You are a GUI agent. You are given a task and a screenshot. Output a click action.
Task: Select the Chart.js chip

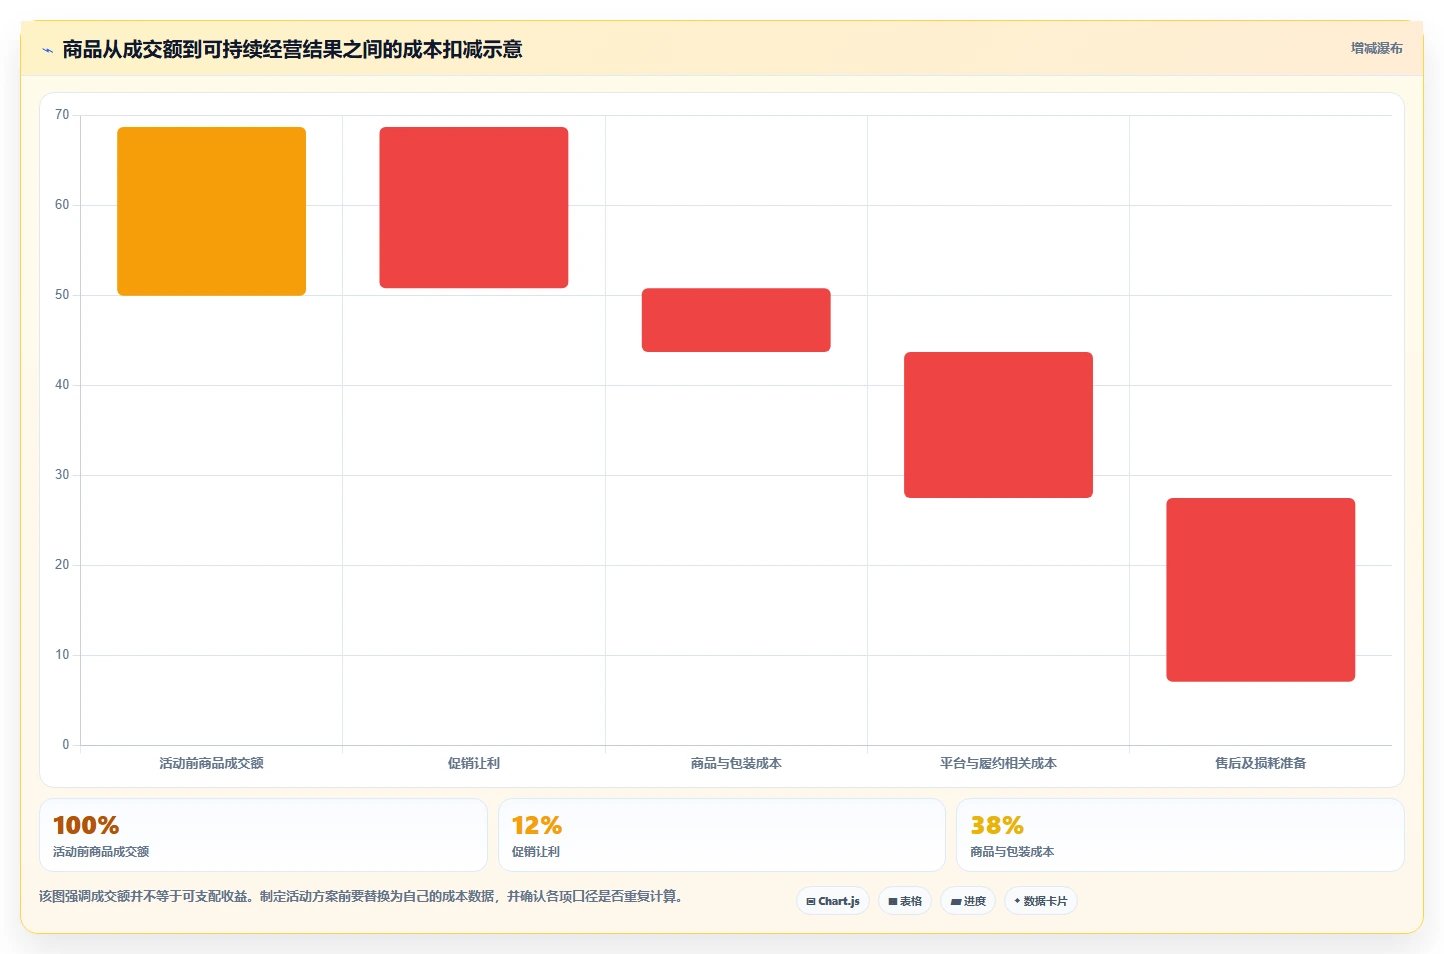[833, 901]
